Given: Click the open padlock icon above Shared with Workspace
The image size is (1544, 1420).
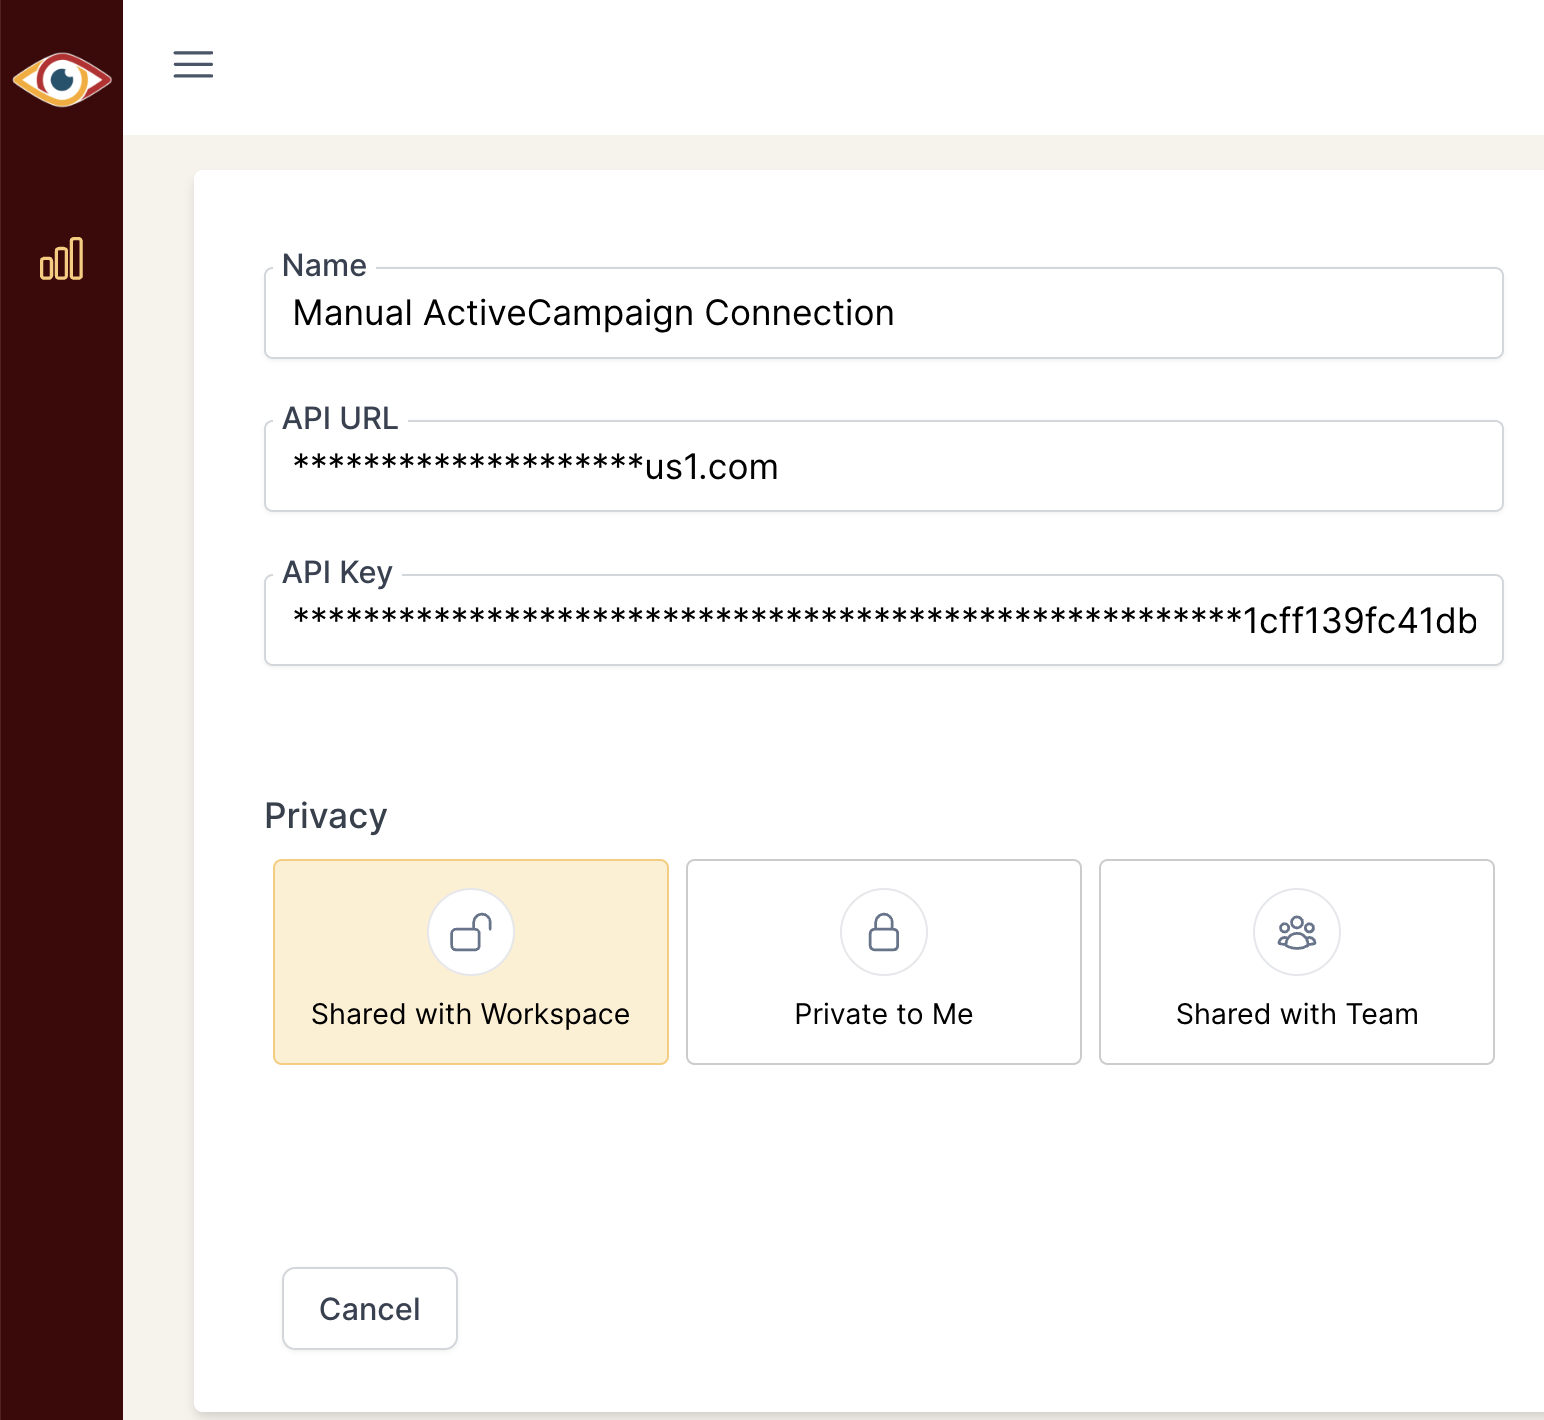Looking at the screenshot, I should [x=470, y=931].
